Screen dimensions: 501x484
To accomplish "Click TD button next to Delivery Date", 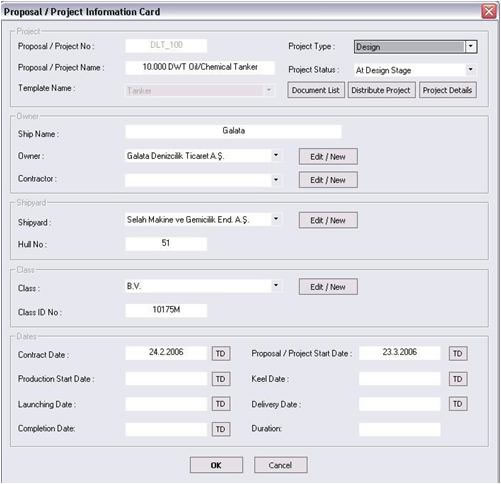I will click(x=458, y=404).
